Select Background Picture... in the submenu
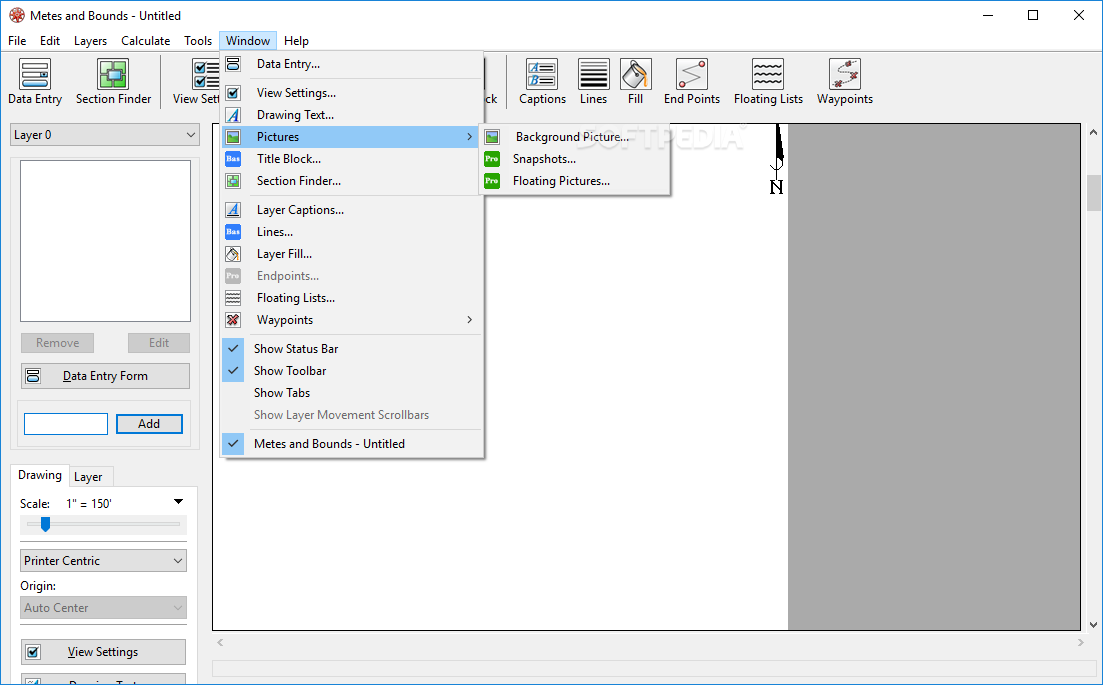 pyautogui.click(x=575, y=137)
